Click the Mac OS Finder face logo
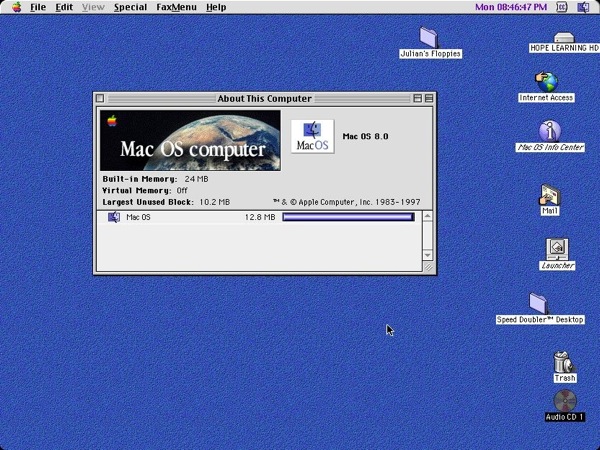This screenshot has width=600, height=450. pos(312,136)
